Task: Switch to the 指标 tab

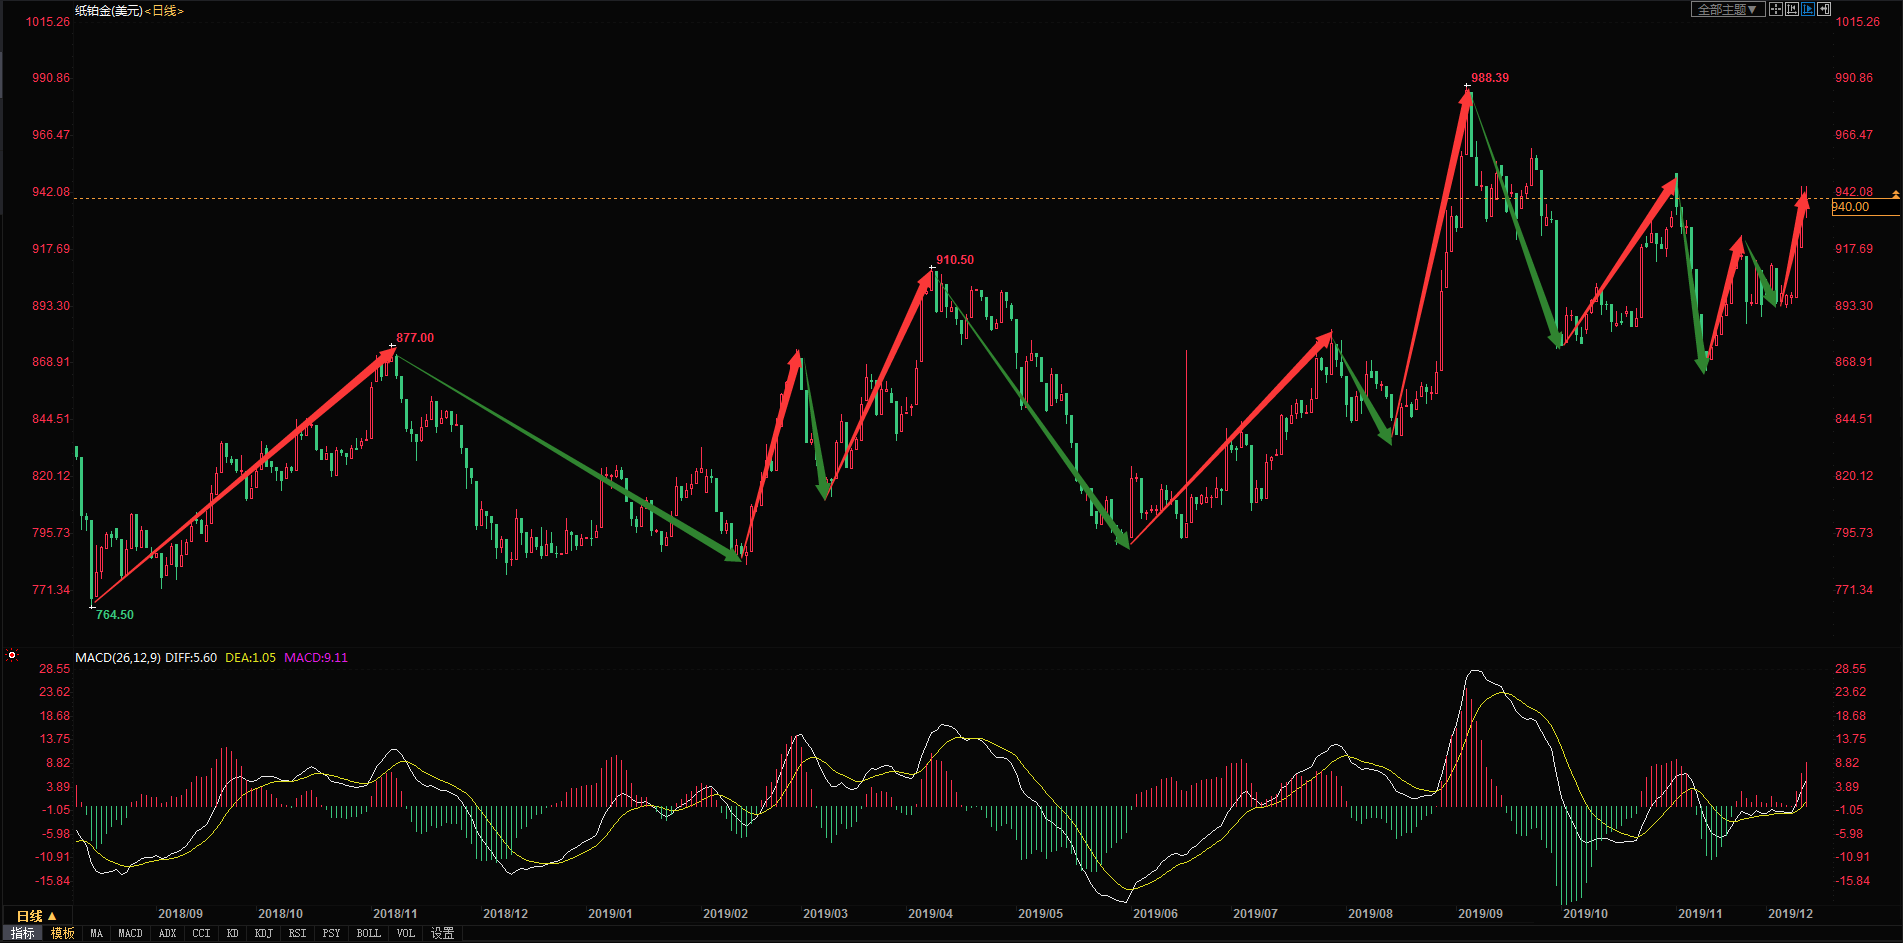Action: [x=22, y=933]
